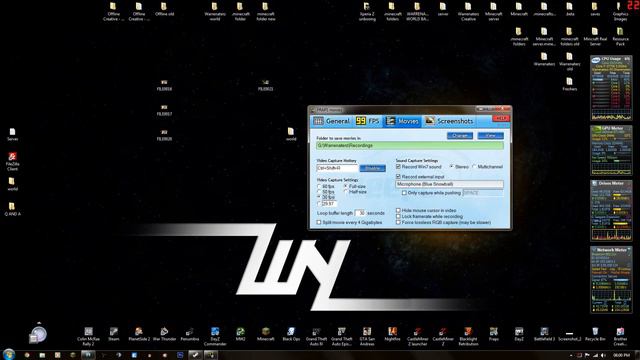Viewport: 640px width, 360px height.
Task: Open the FPS tab in Fraps
Action: 367,121
